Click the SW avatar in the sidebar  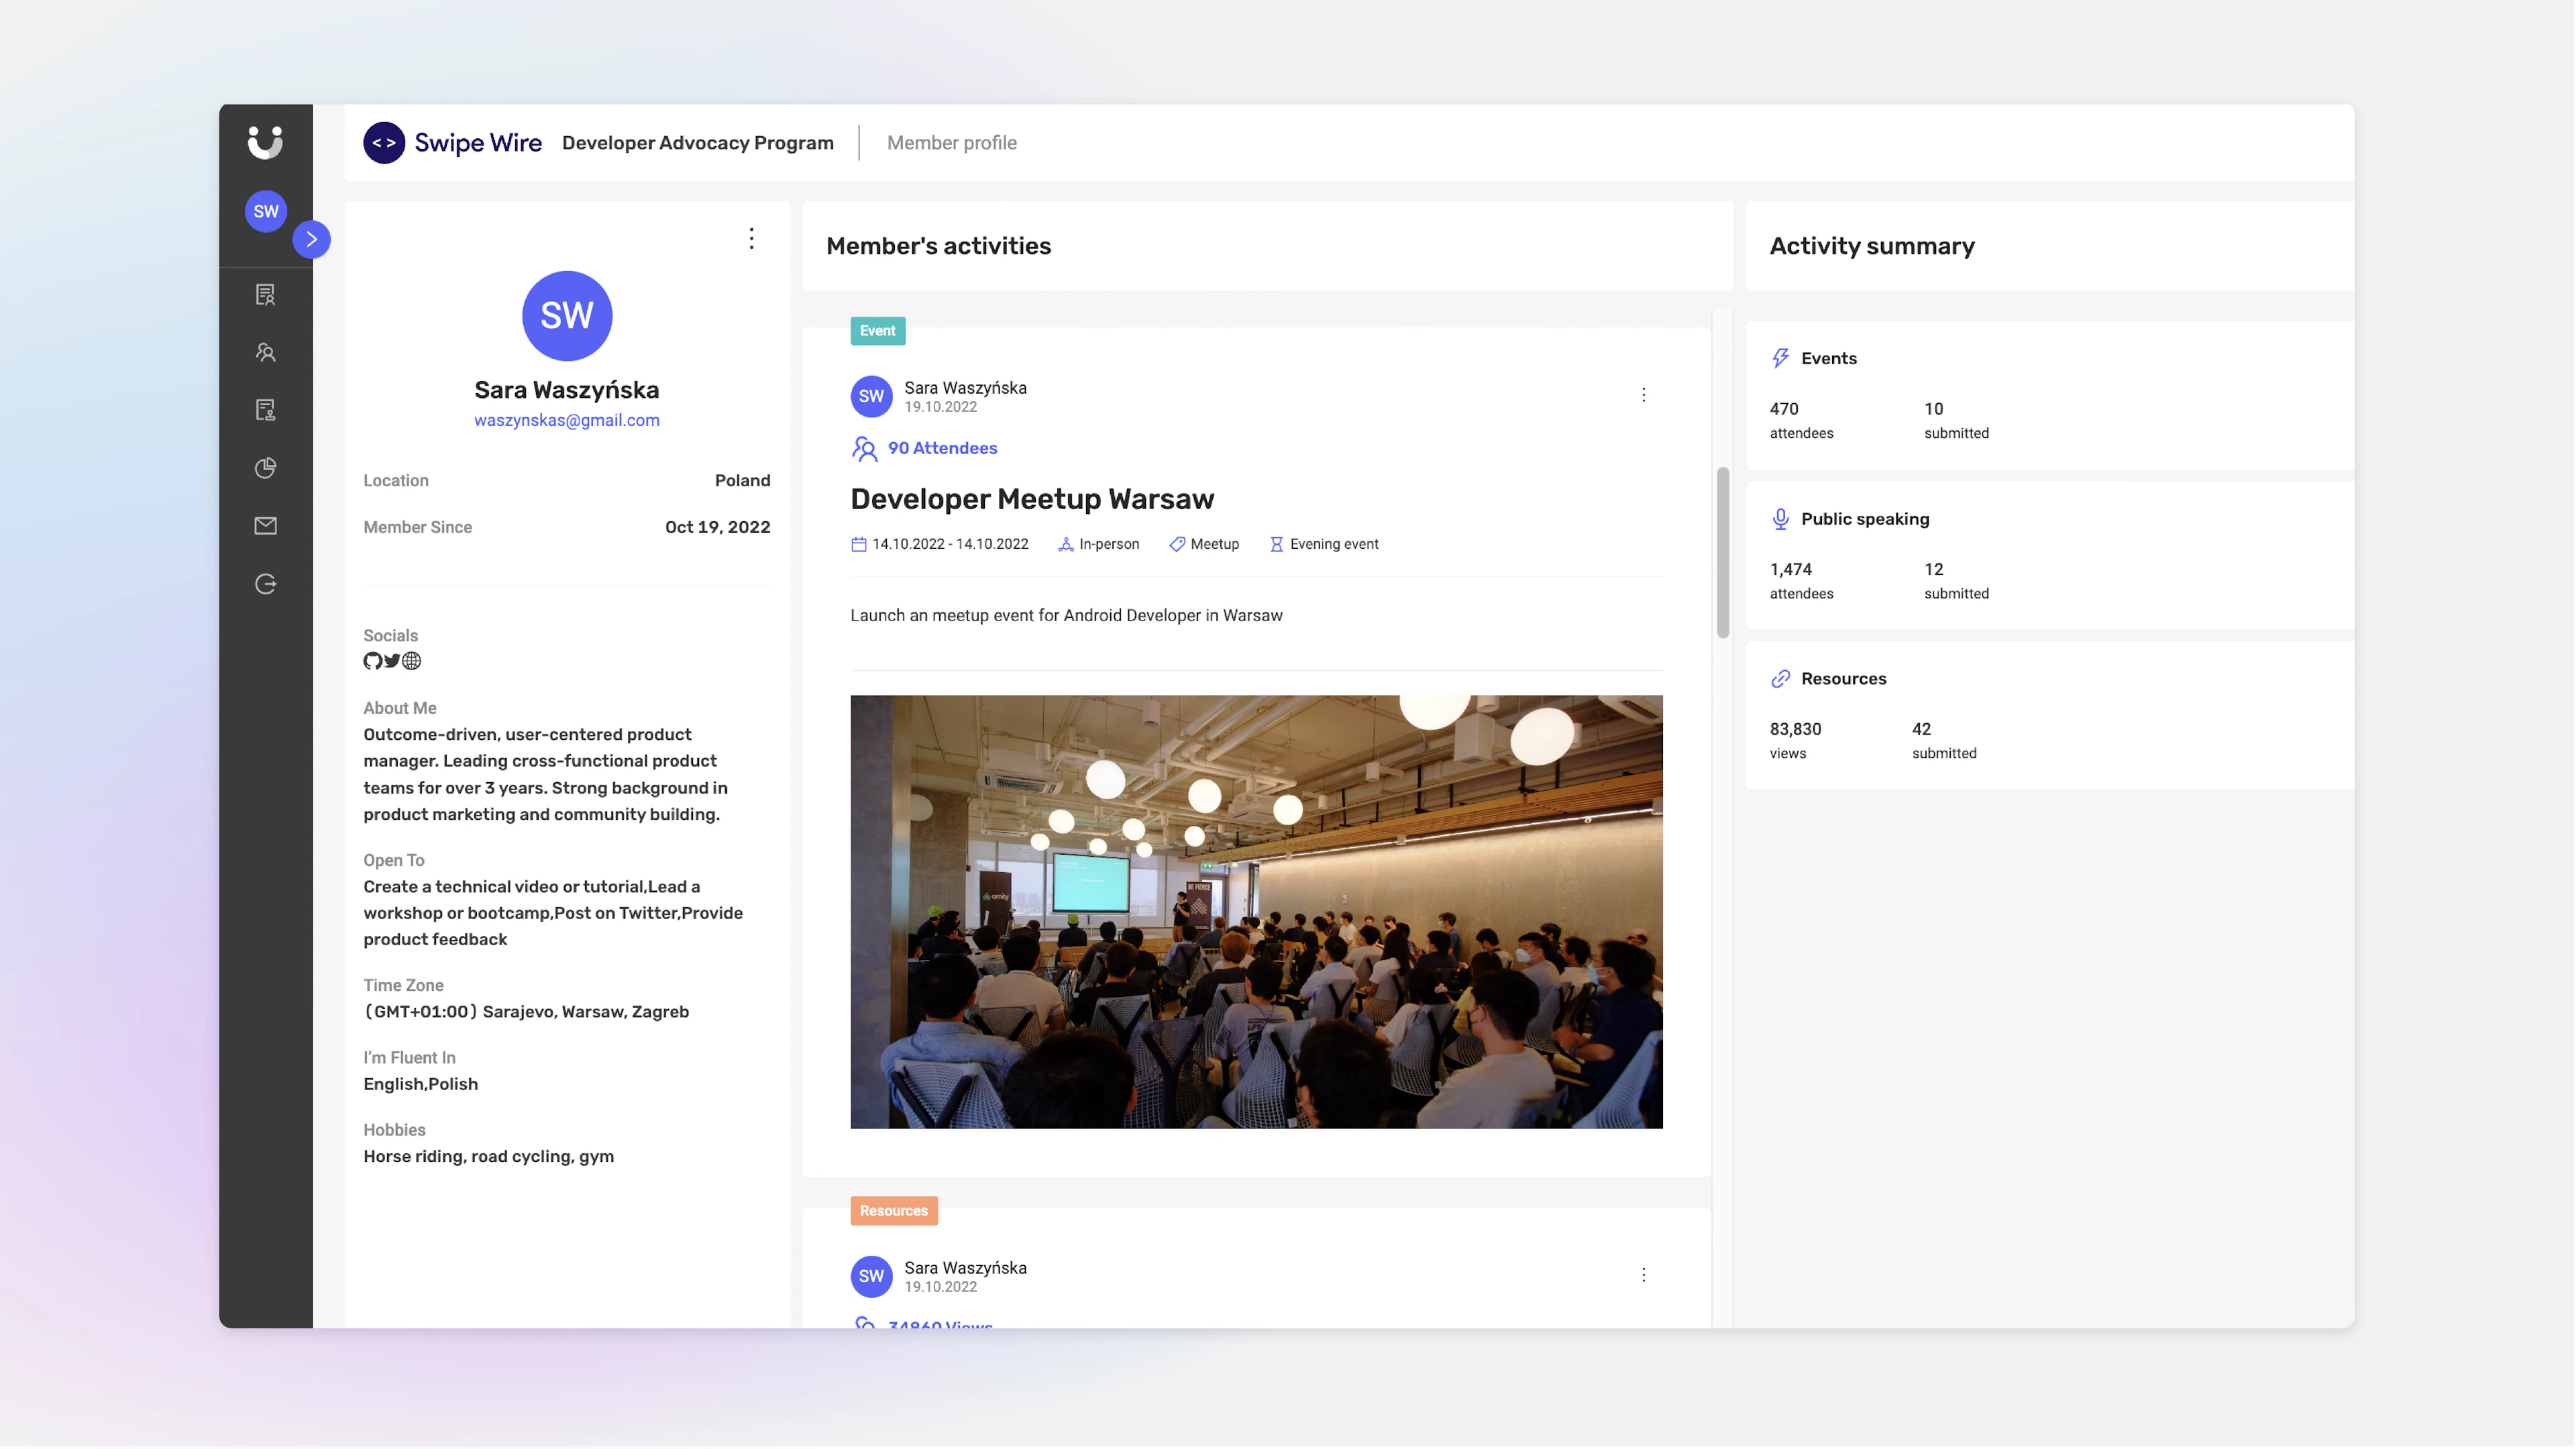(x=266, y=211)
